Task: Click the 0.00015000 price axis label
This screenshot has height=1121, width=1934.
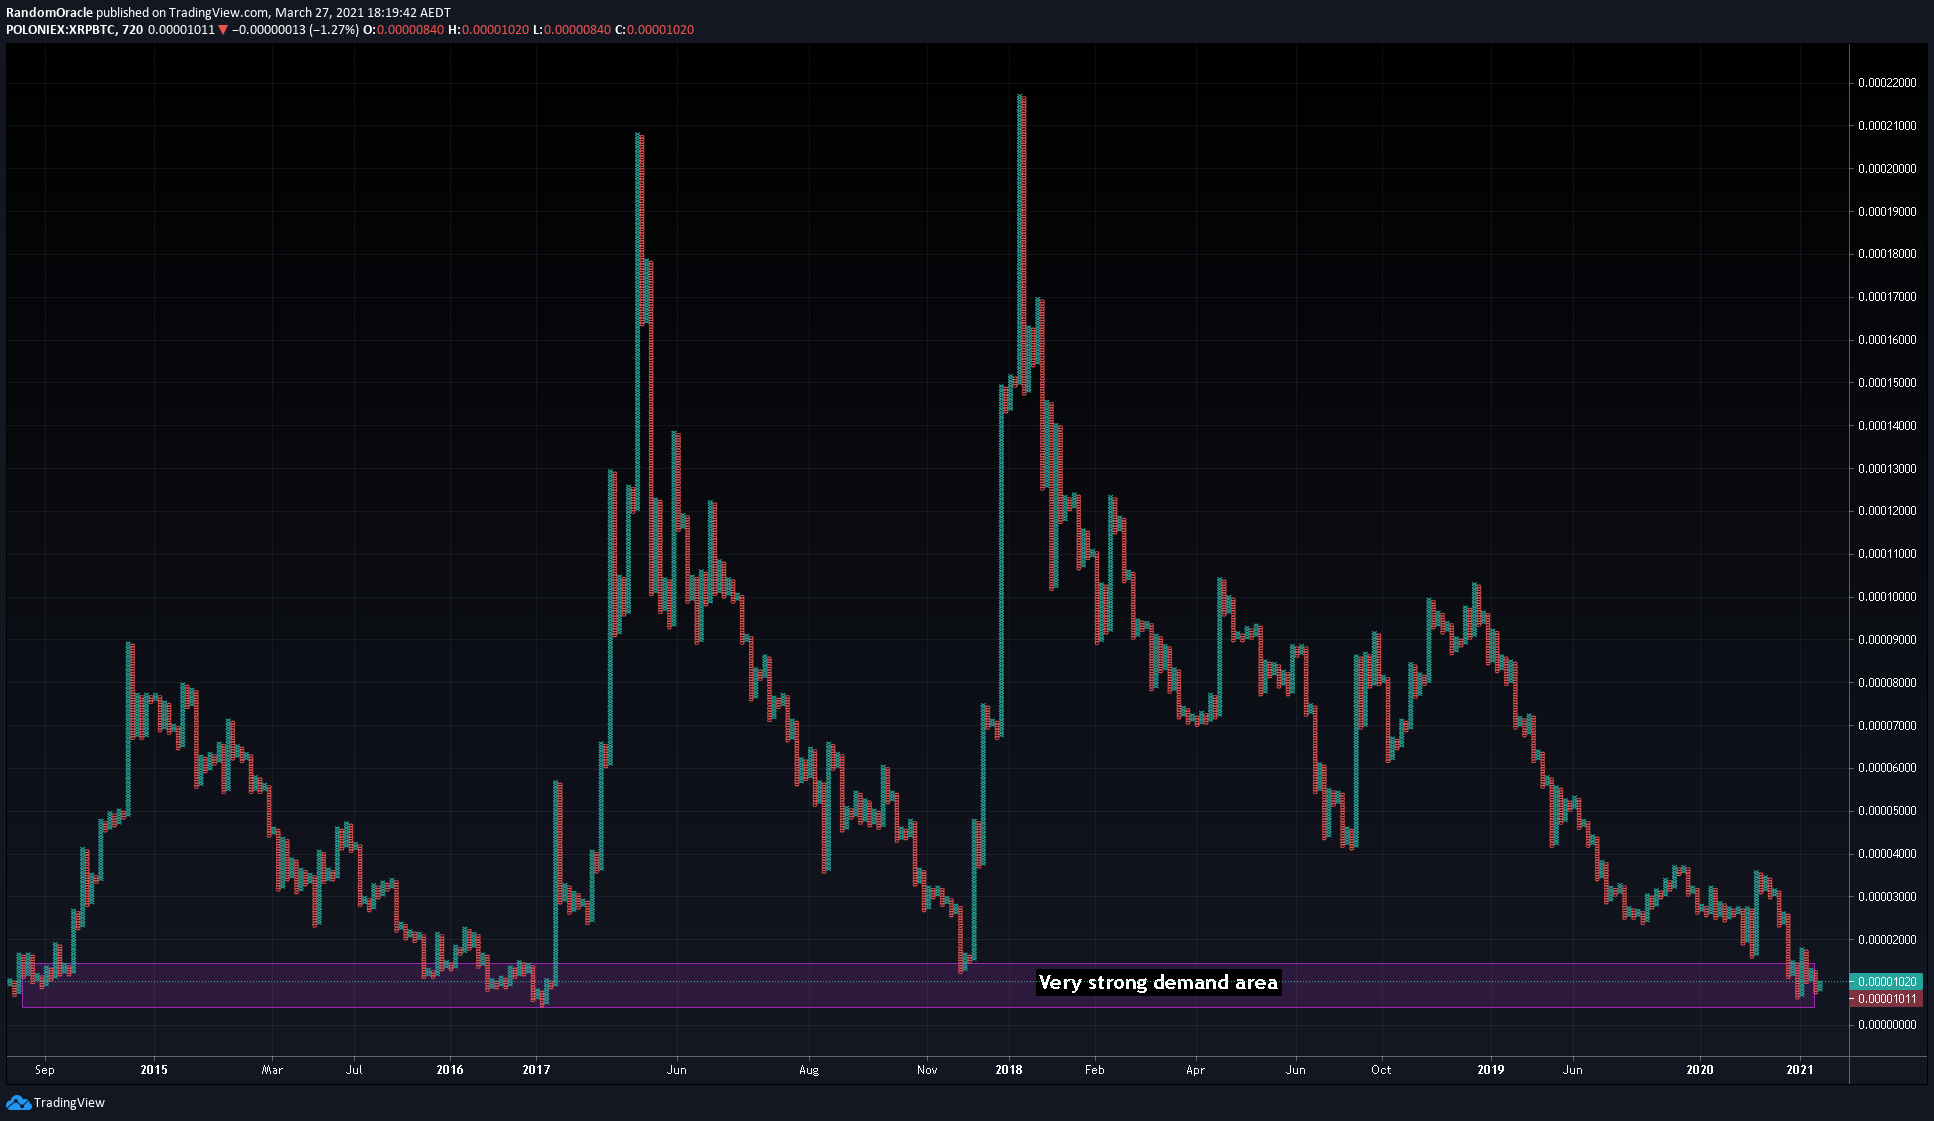Action: click(1887, 383)
